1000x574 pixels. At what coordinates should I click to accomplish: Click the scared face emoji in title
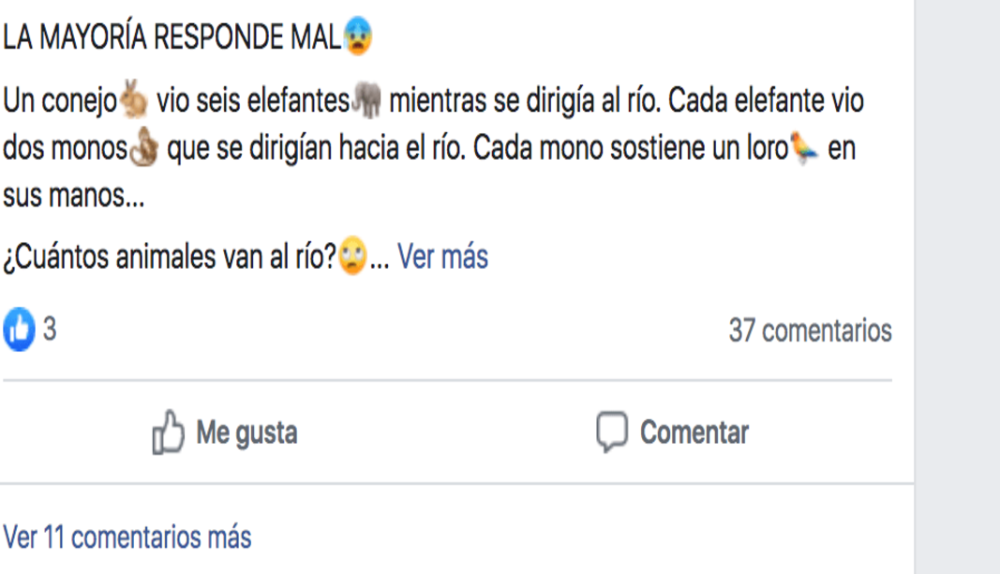tap(358, 38)
